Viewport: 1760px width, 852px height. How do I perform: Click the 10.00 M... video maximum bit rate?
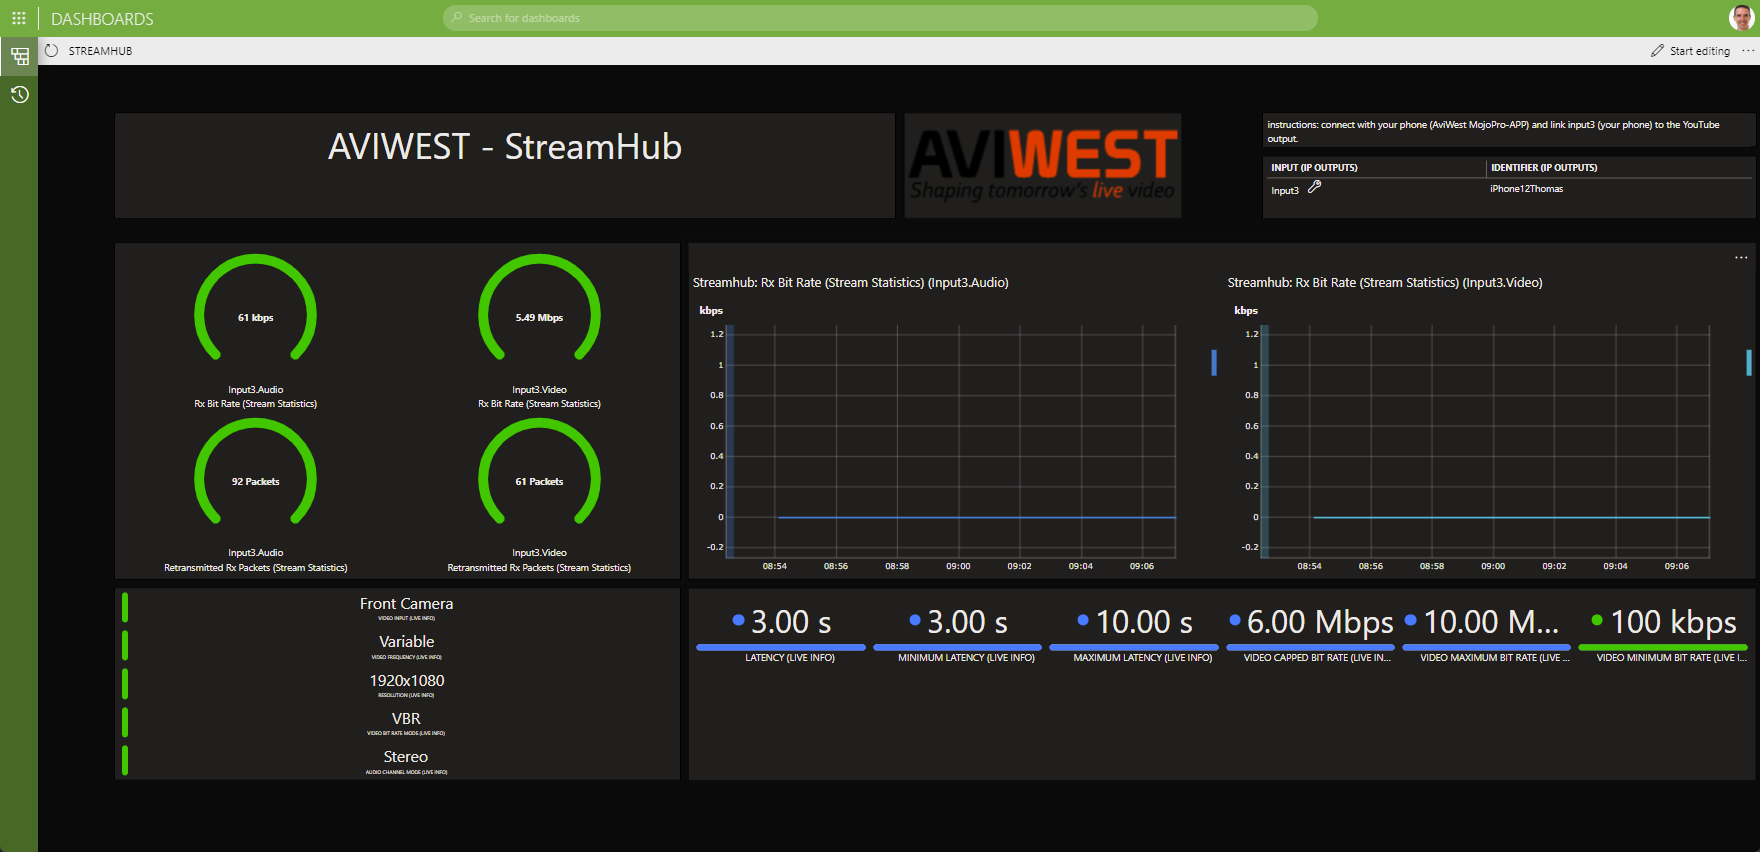click(x=1490, y=622)
